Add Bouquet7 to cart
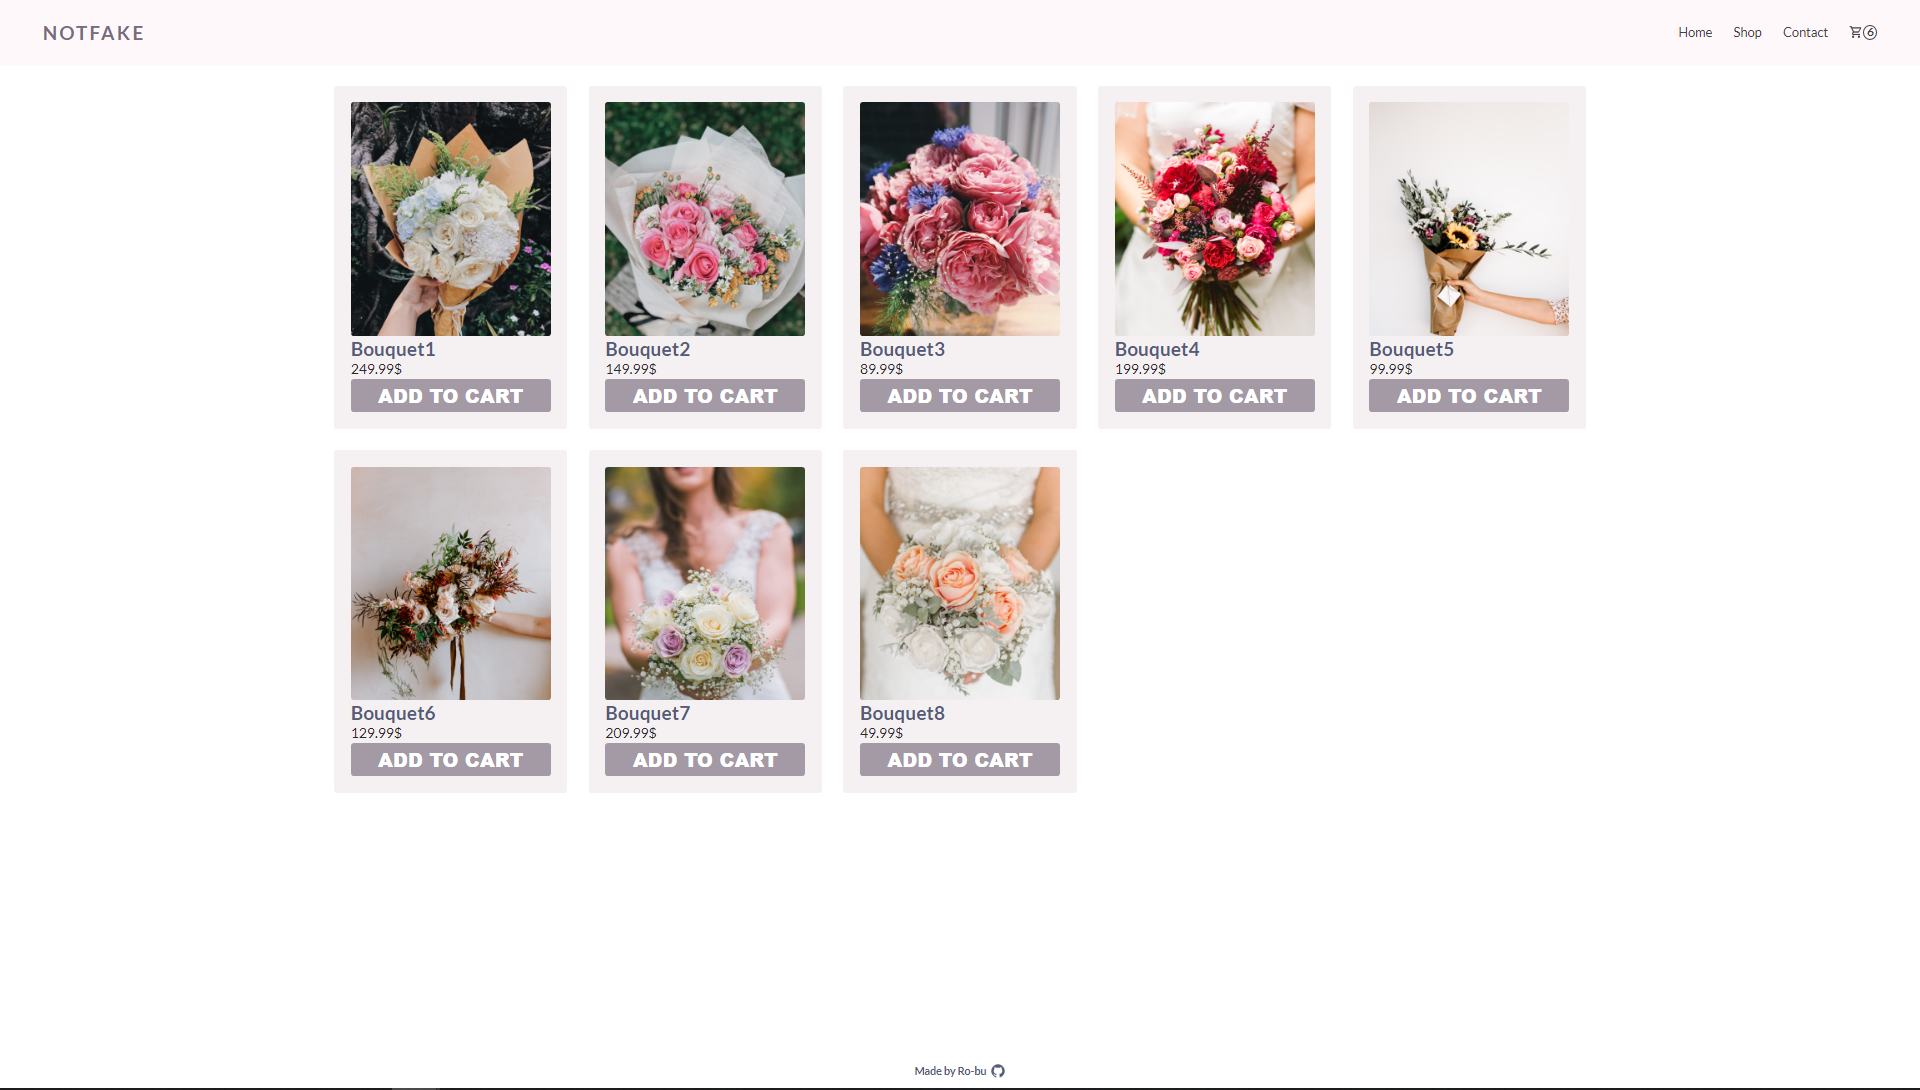1920x1090 pixels. coord(704,760)
